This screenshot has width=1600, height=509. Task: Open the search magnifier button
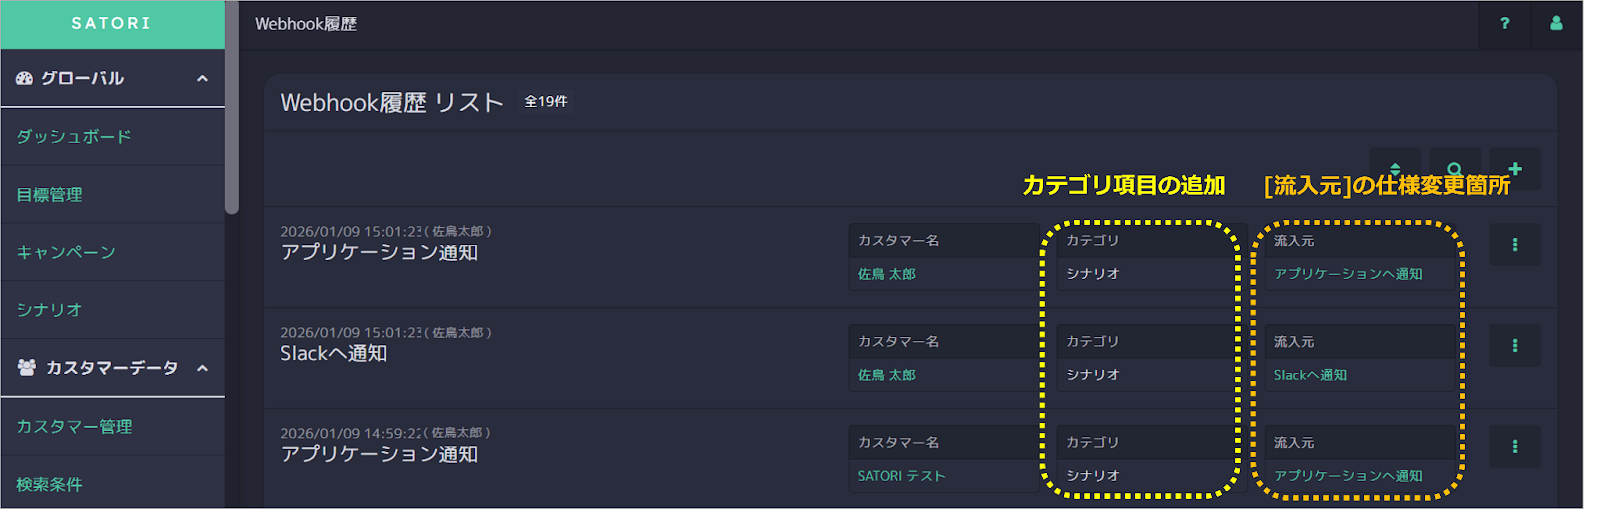coord(1455,168)
